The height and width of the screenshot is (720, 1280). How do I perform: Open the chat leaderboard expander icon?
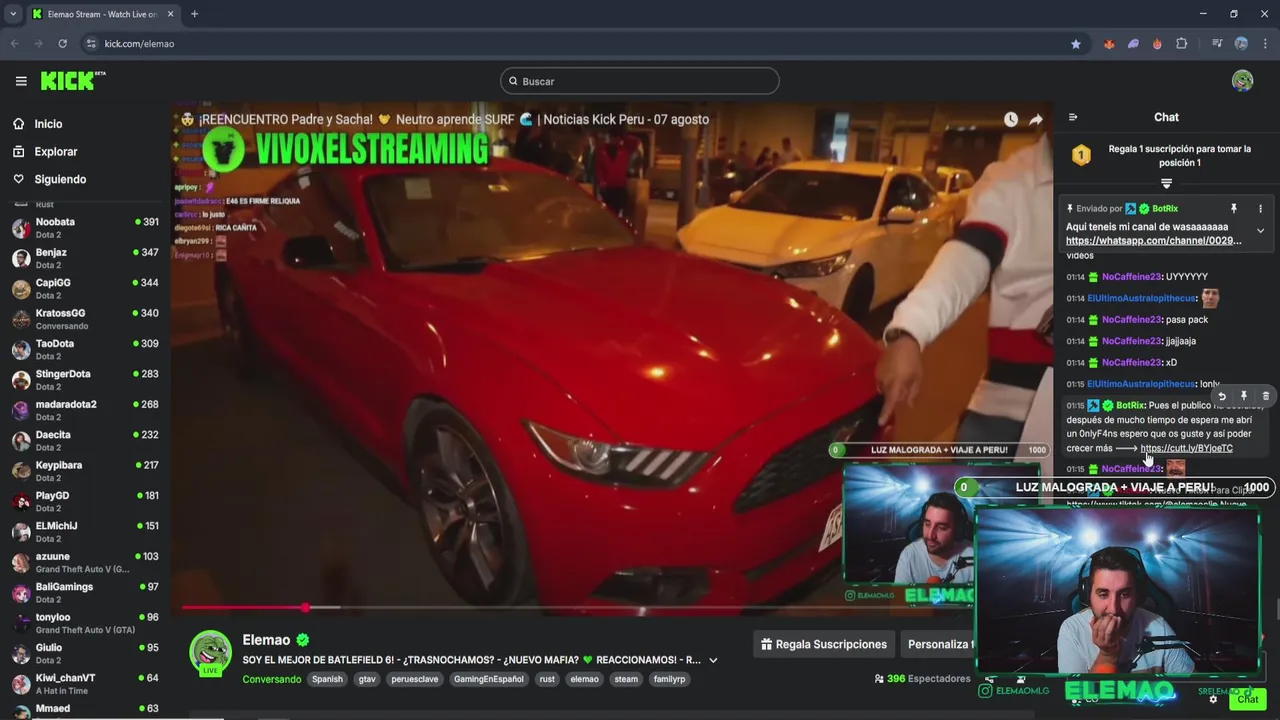tap(1166, 183)
